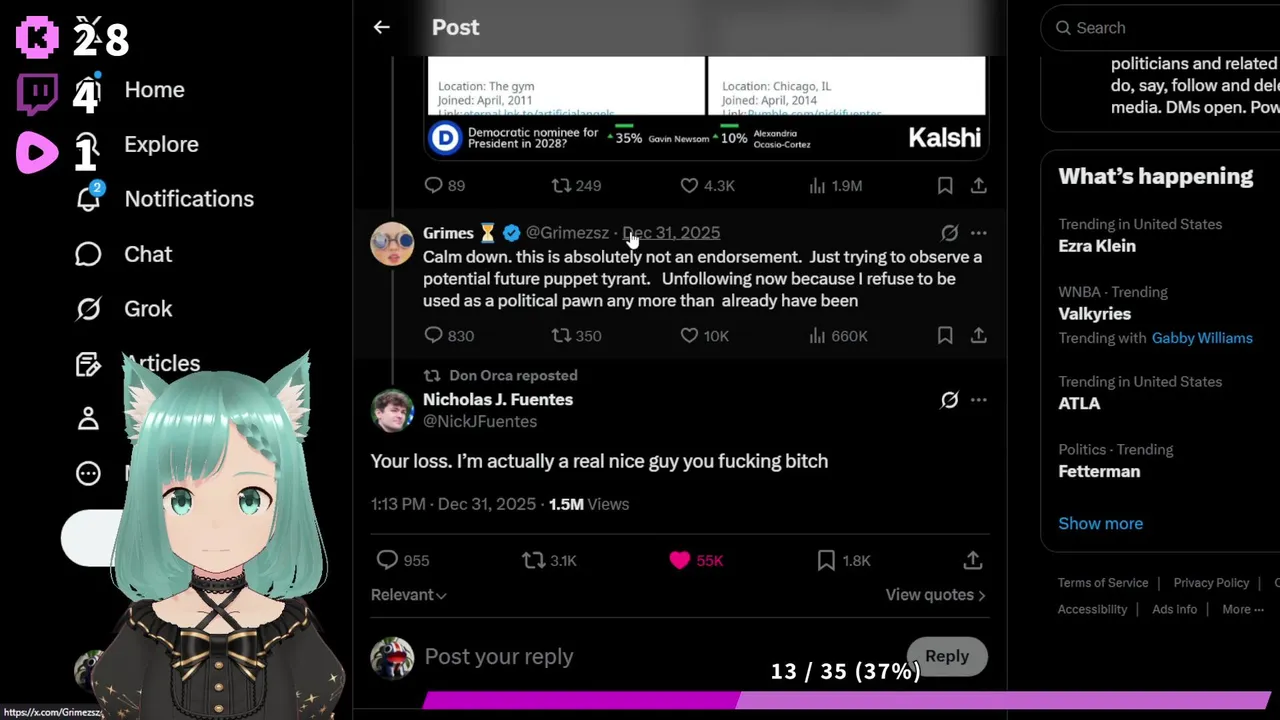This screenshot has height=720, width=1280.
Task: Click Show more under What's happening
Action: click(x=1100, y=523)
